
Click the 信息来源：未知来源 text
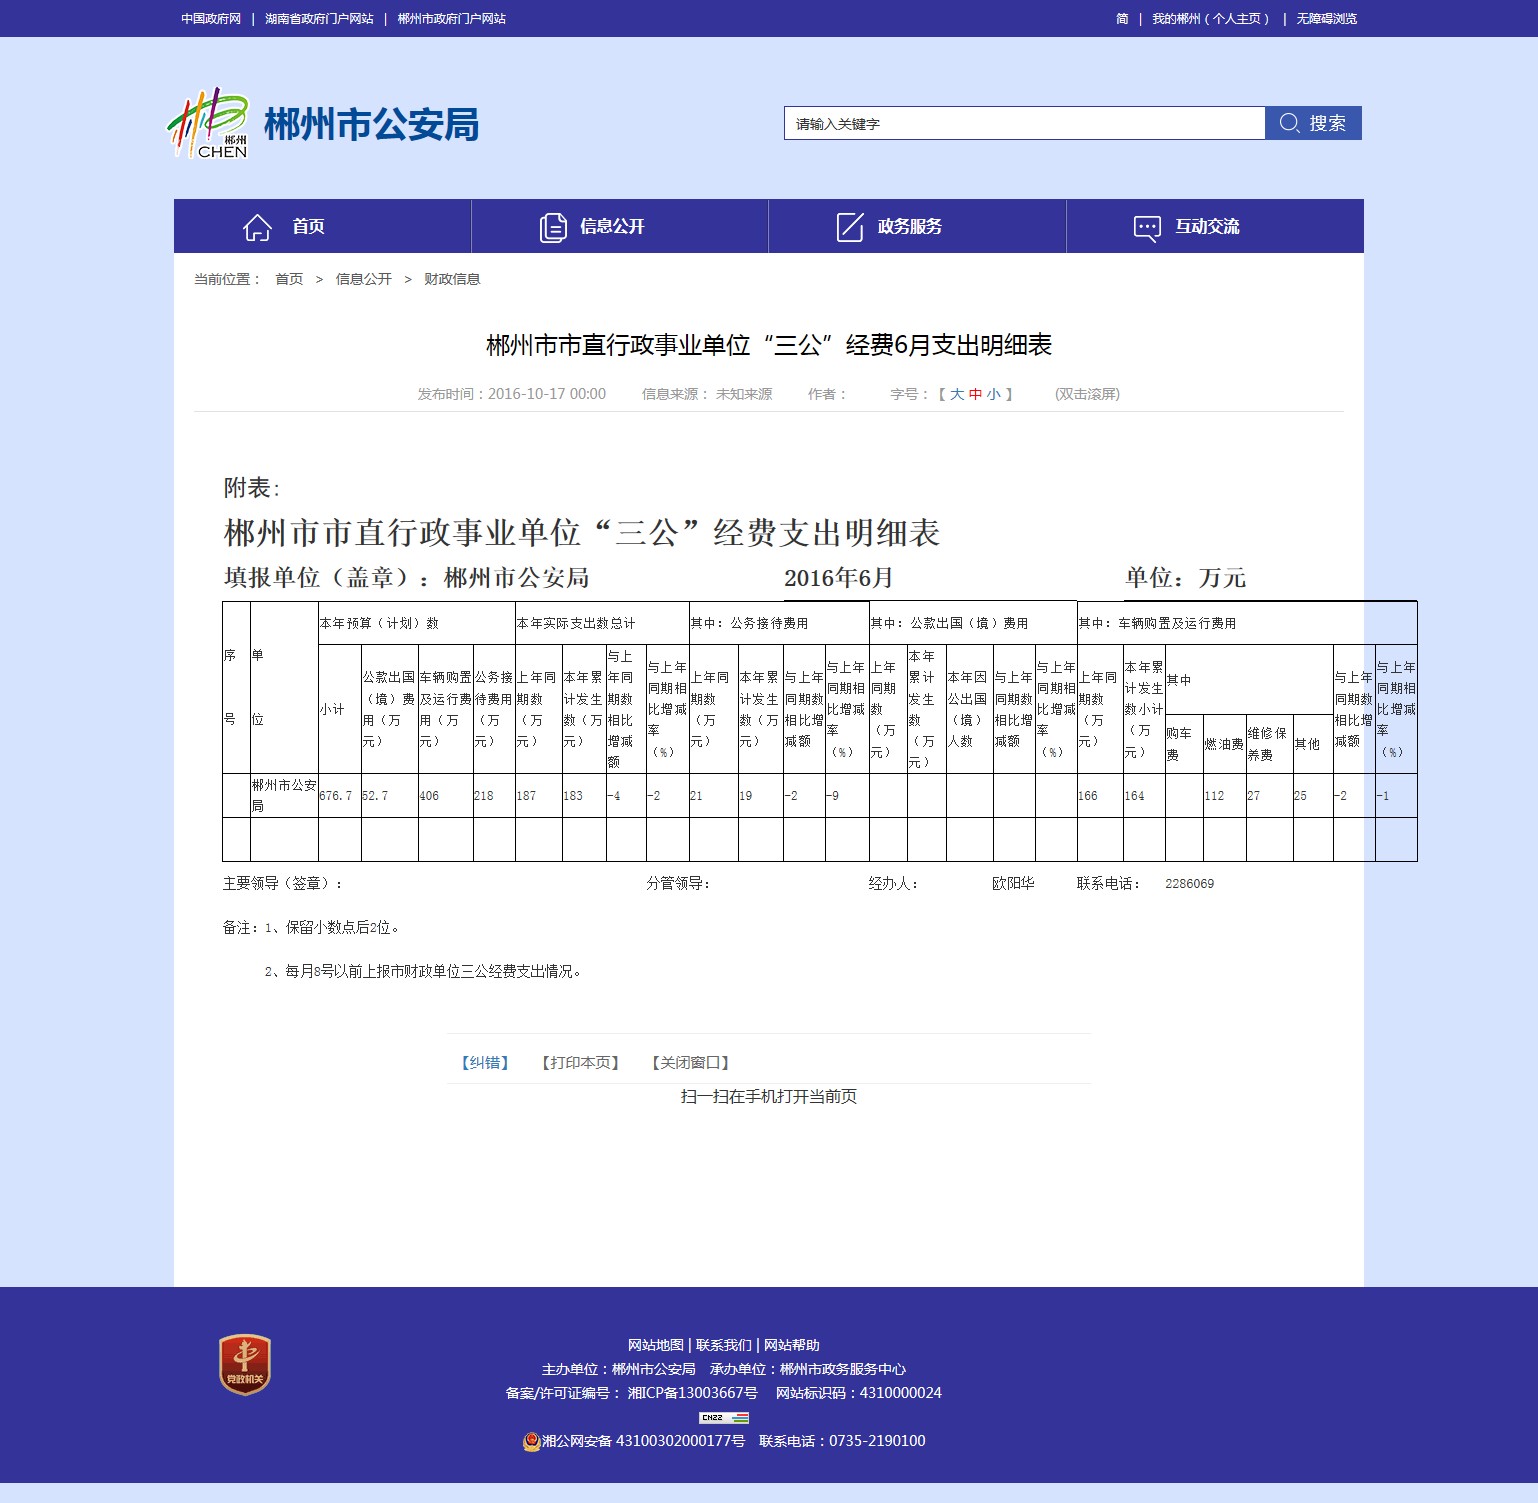[707, 394]
